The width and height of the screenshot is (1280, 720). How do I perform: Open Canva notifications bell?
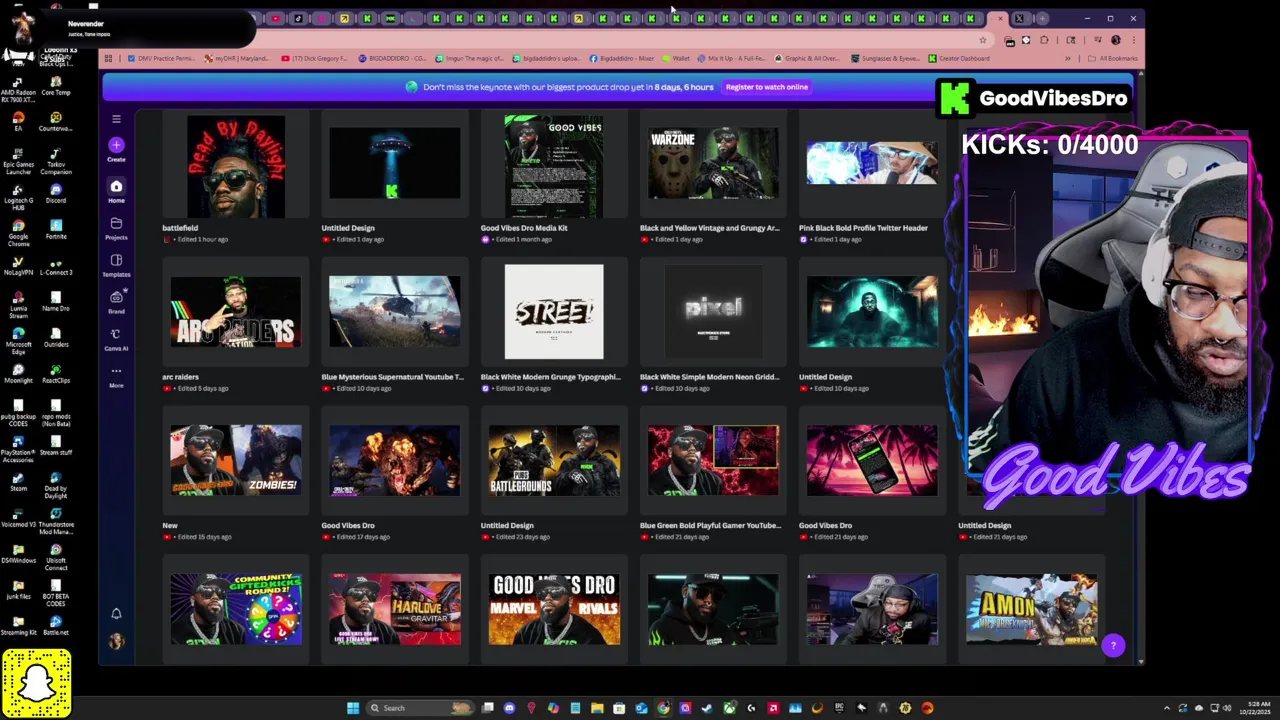116,614
